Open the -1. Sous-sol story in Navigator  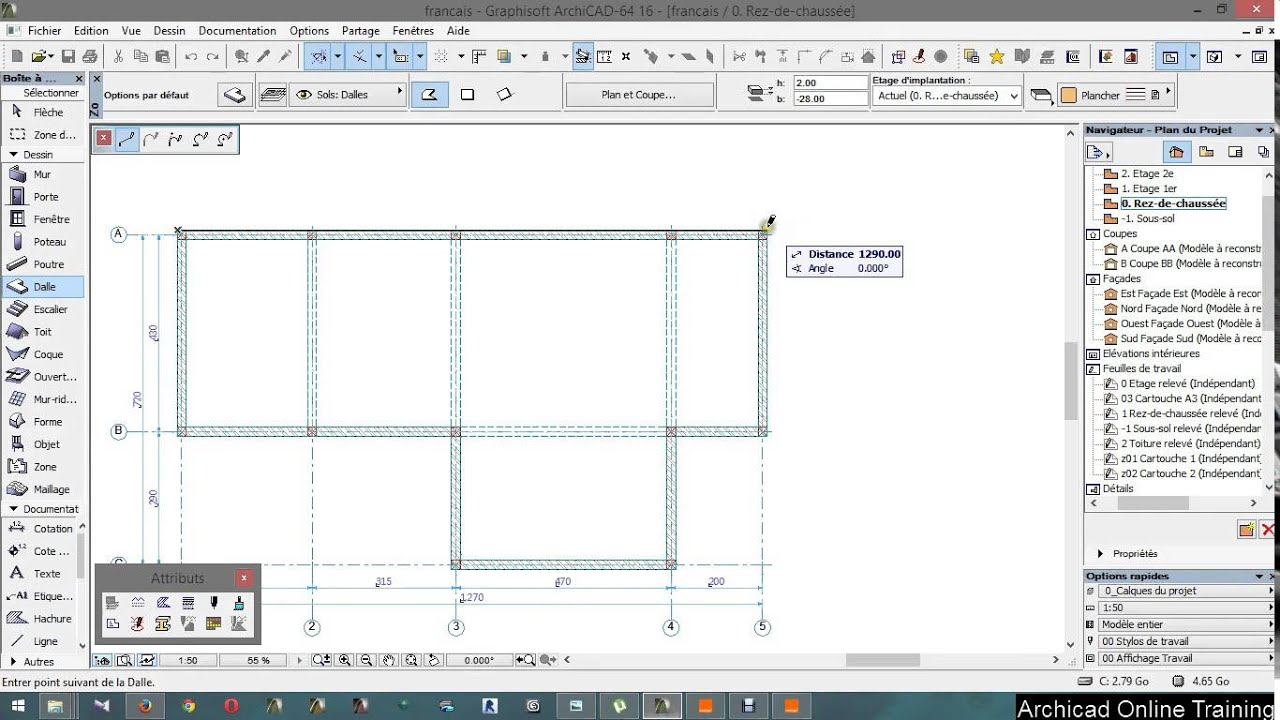click(x=1148, y=218)
